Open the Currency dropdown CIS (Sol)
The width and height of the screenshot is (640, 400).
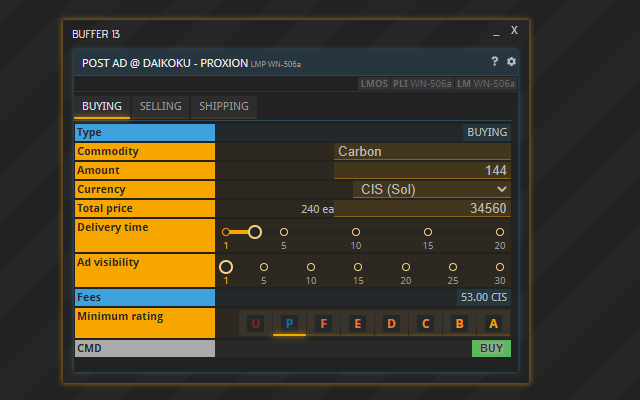[431, 189]
